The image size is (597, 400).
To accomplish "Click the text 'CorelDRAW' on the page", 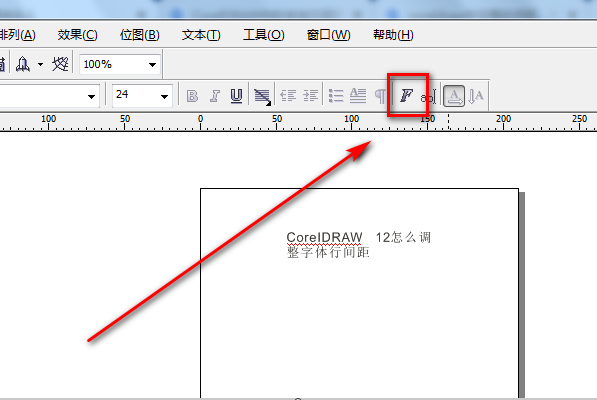I will click(324, 237).
